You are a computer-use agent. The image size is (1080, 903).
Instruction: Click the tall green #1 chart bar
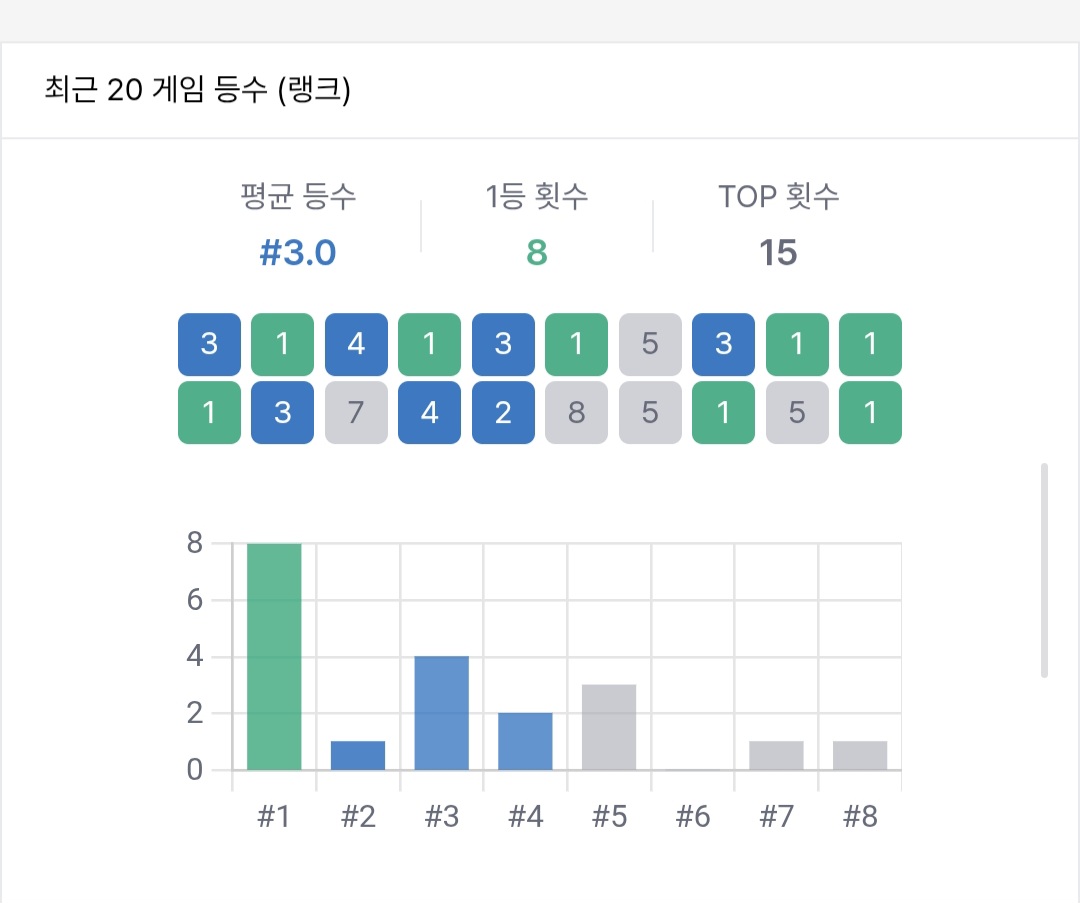click(274, 657)
